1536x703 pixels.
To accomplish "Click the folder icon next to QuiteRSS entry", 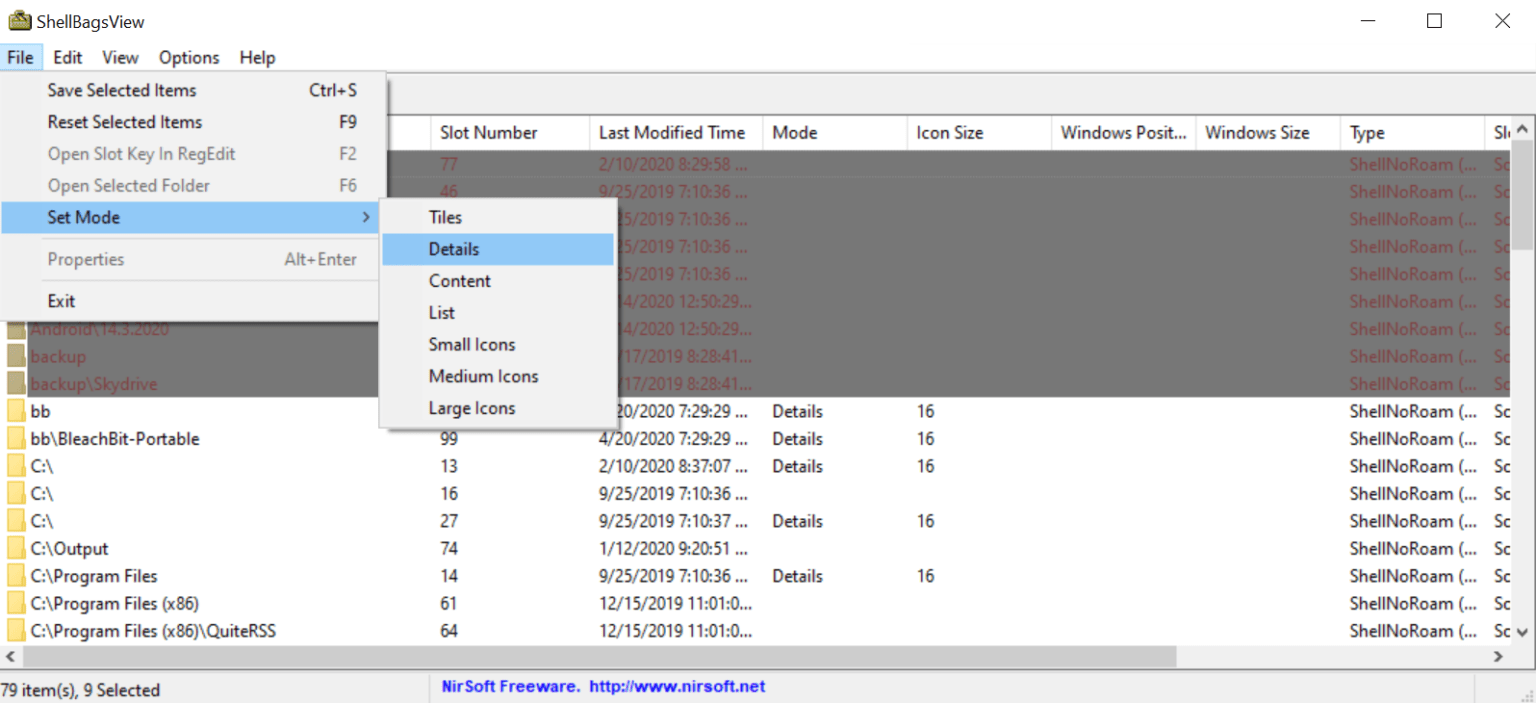I will click(x=16, y=631).
